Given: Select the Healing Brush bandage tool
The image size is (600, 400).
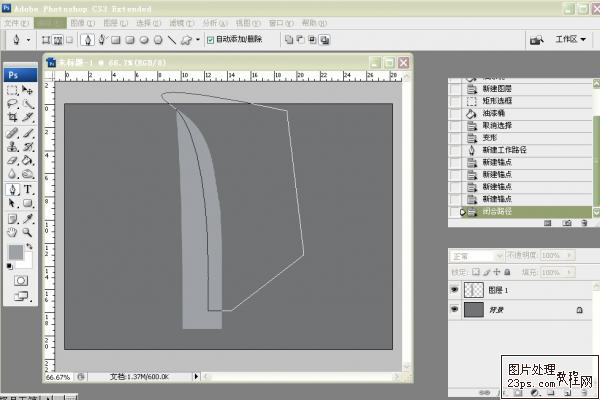Looking at the screenshot, I should tap(12, 133).
